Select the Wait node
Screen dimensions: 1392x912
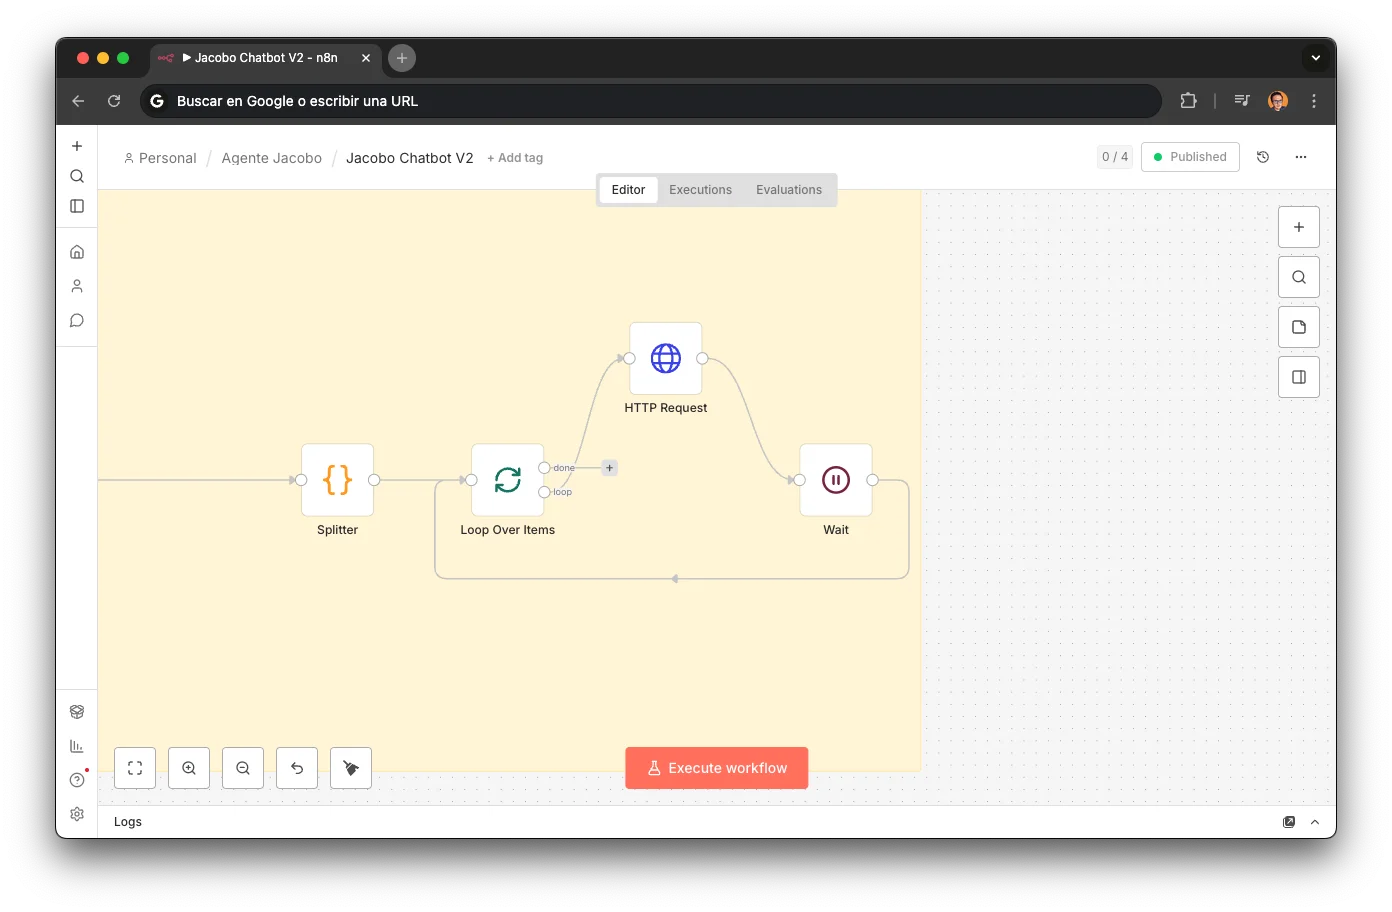click(x=835, y=479)
